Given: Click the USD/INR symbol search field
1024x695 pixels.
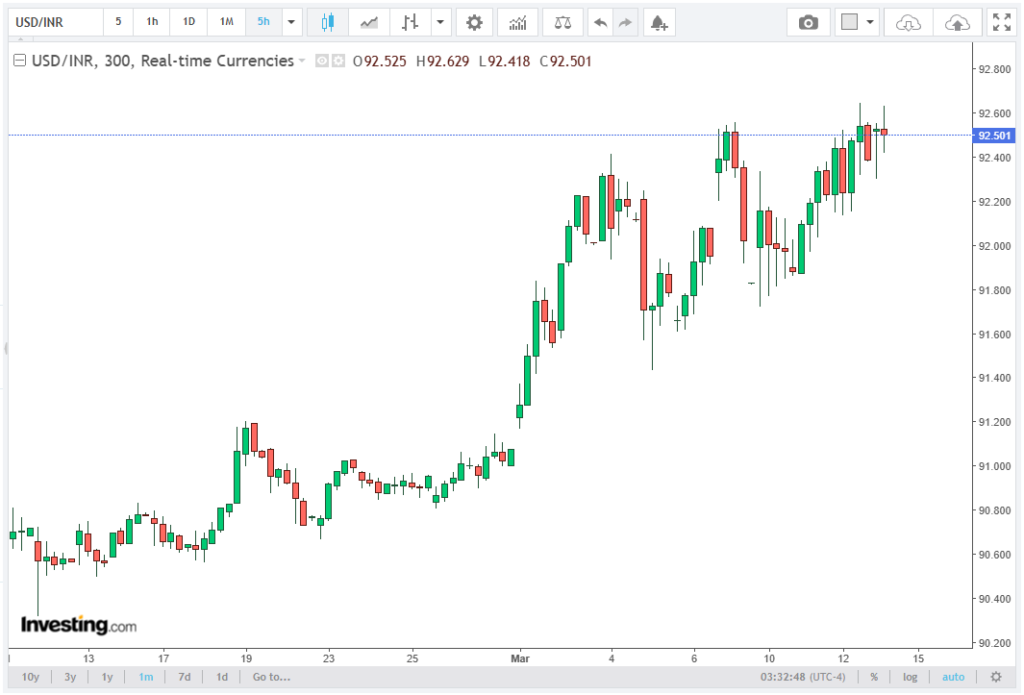Looking at the screenshot, I should (55, 22).
